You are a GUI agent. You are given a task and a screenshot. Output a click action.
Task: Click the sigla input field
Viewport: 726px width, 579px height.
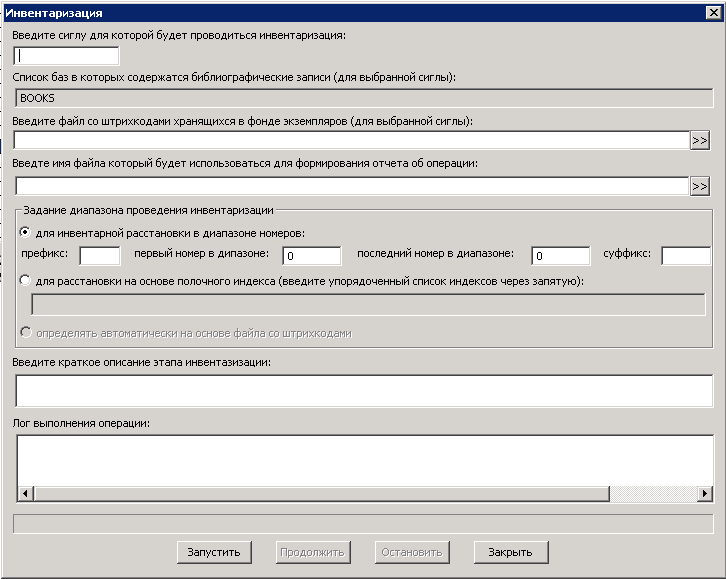[x=66, y=56]
